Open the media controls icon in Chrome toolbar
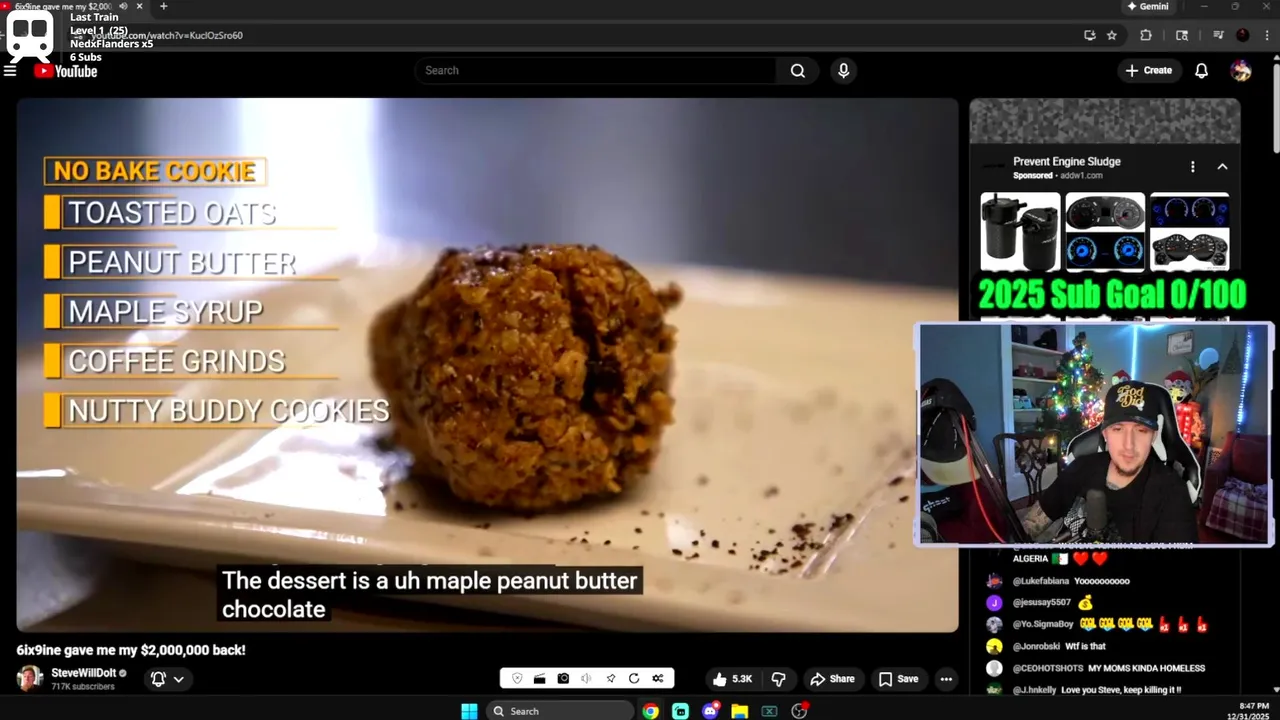 [x=1218, y=35]
